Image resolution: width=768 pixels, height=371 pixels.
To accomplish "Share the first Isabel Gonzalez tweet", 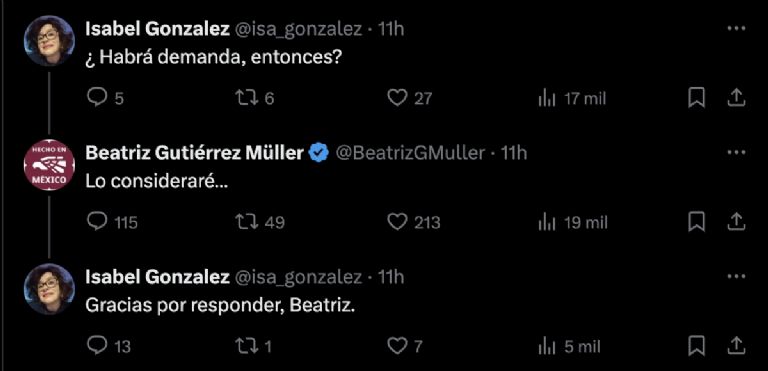I will (x=736, y=98).
